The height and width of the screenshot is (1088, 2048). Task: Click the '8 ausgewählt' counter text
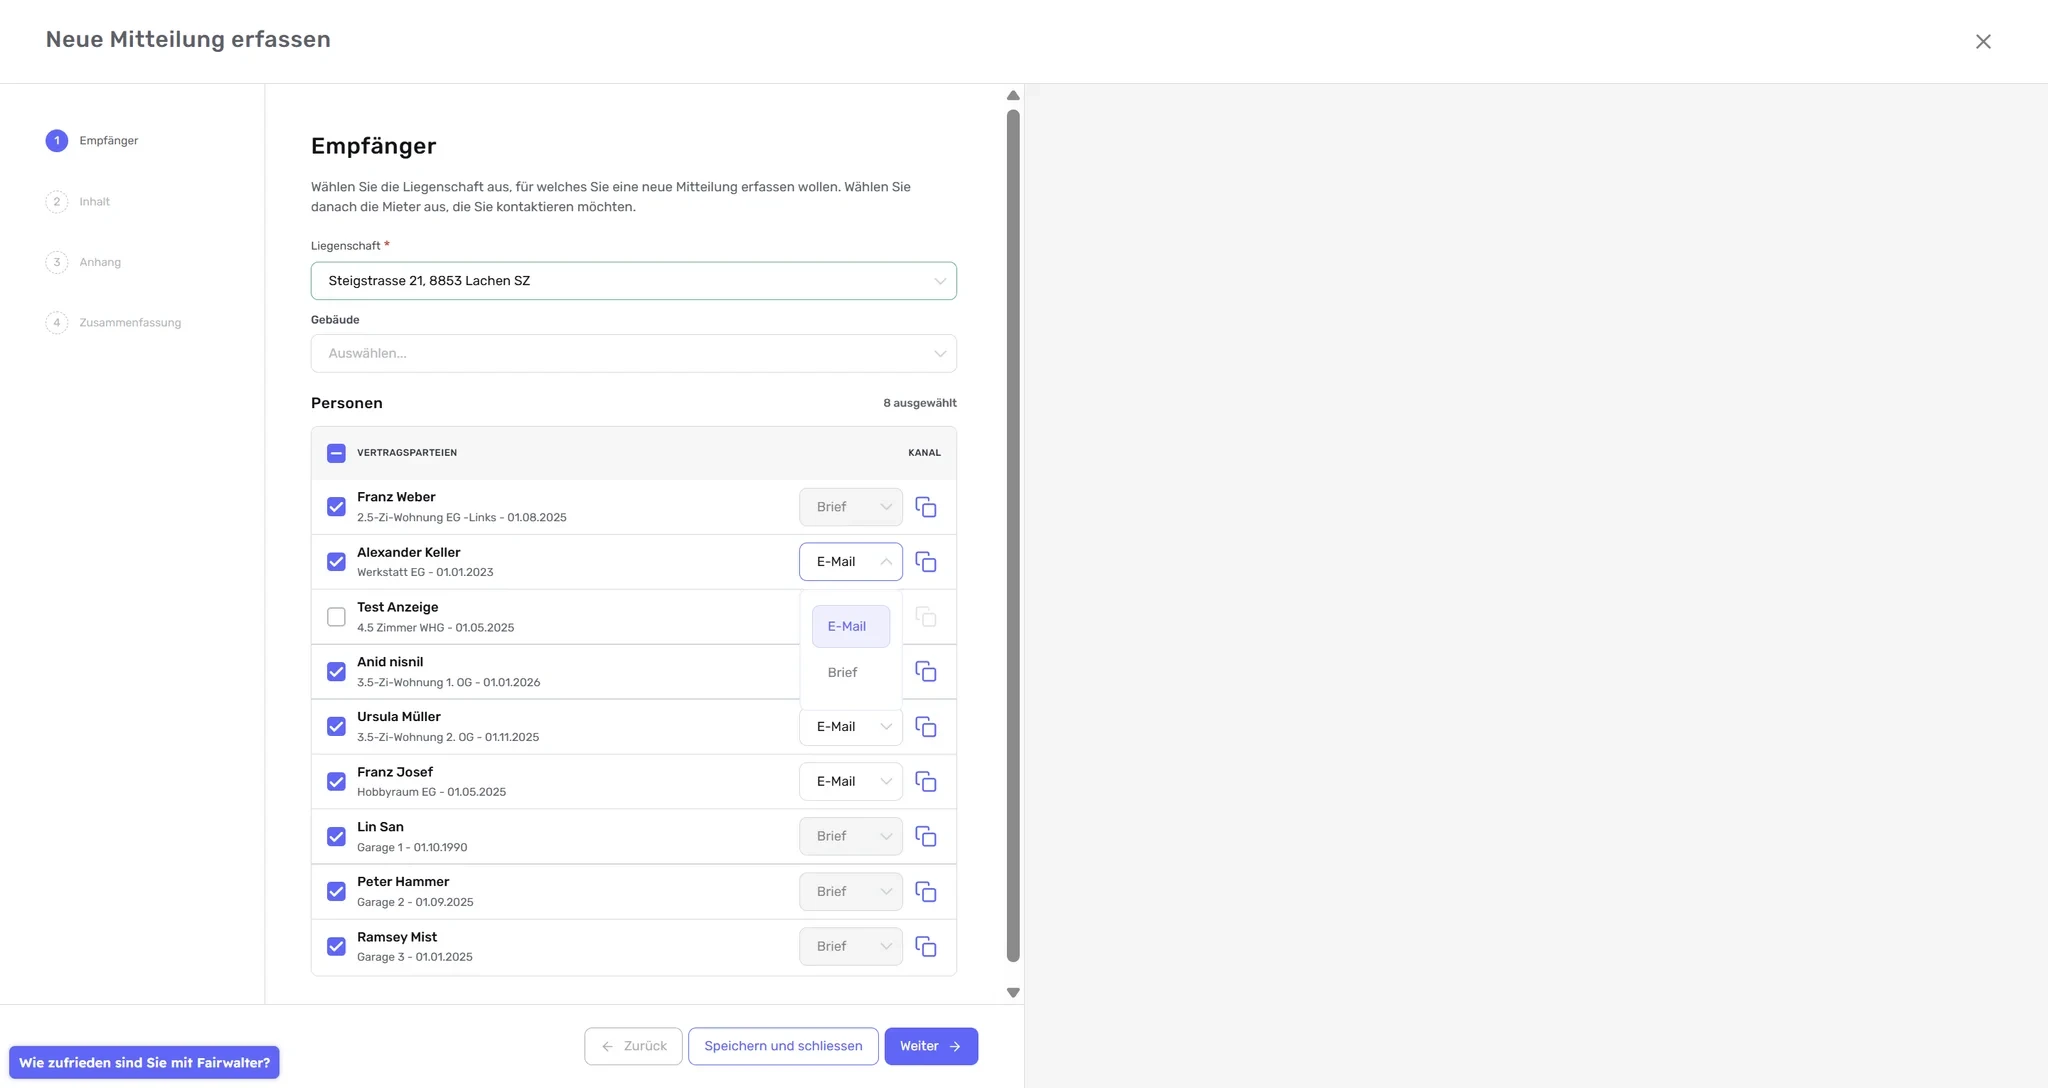[919, 403]
